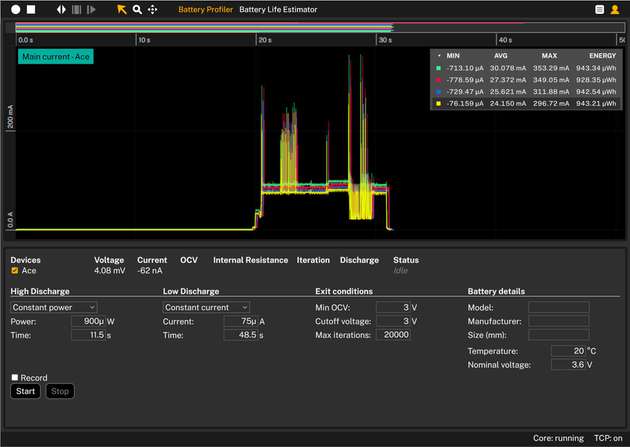
Task: Click the step left-right arrows icon
Action: pyautogui.click(x=60, y=9)
